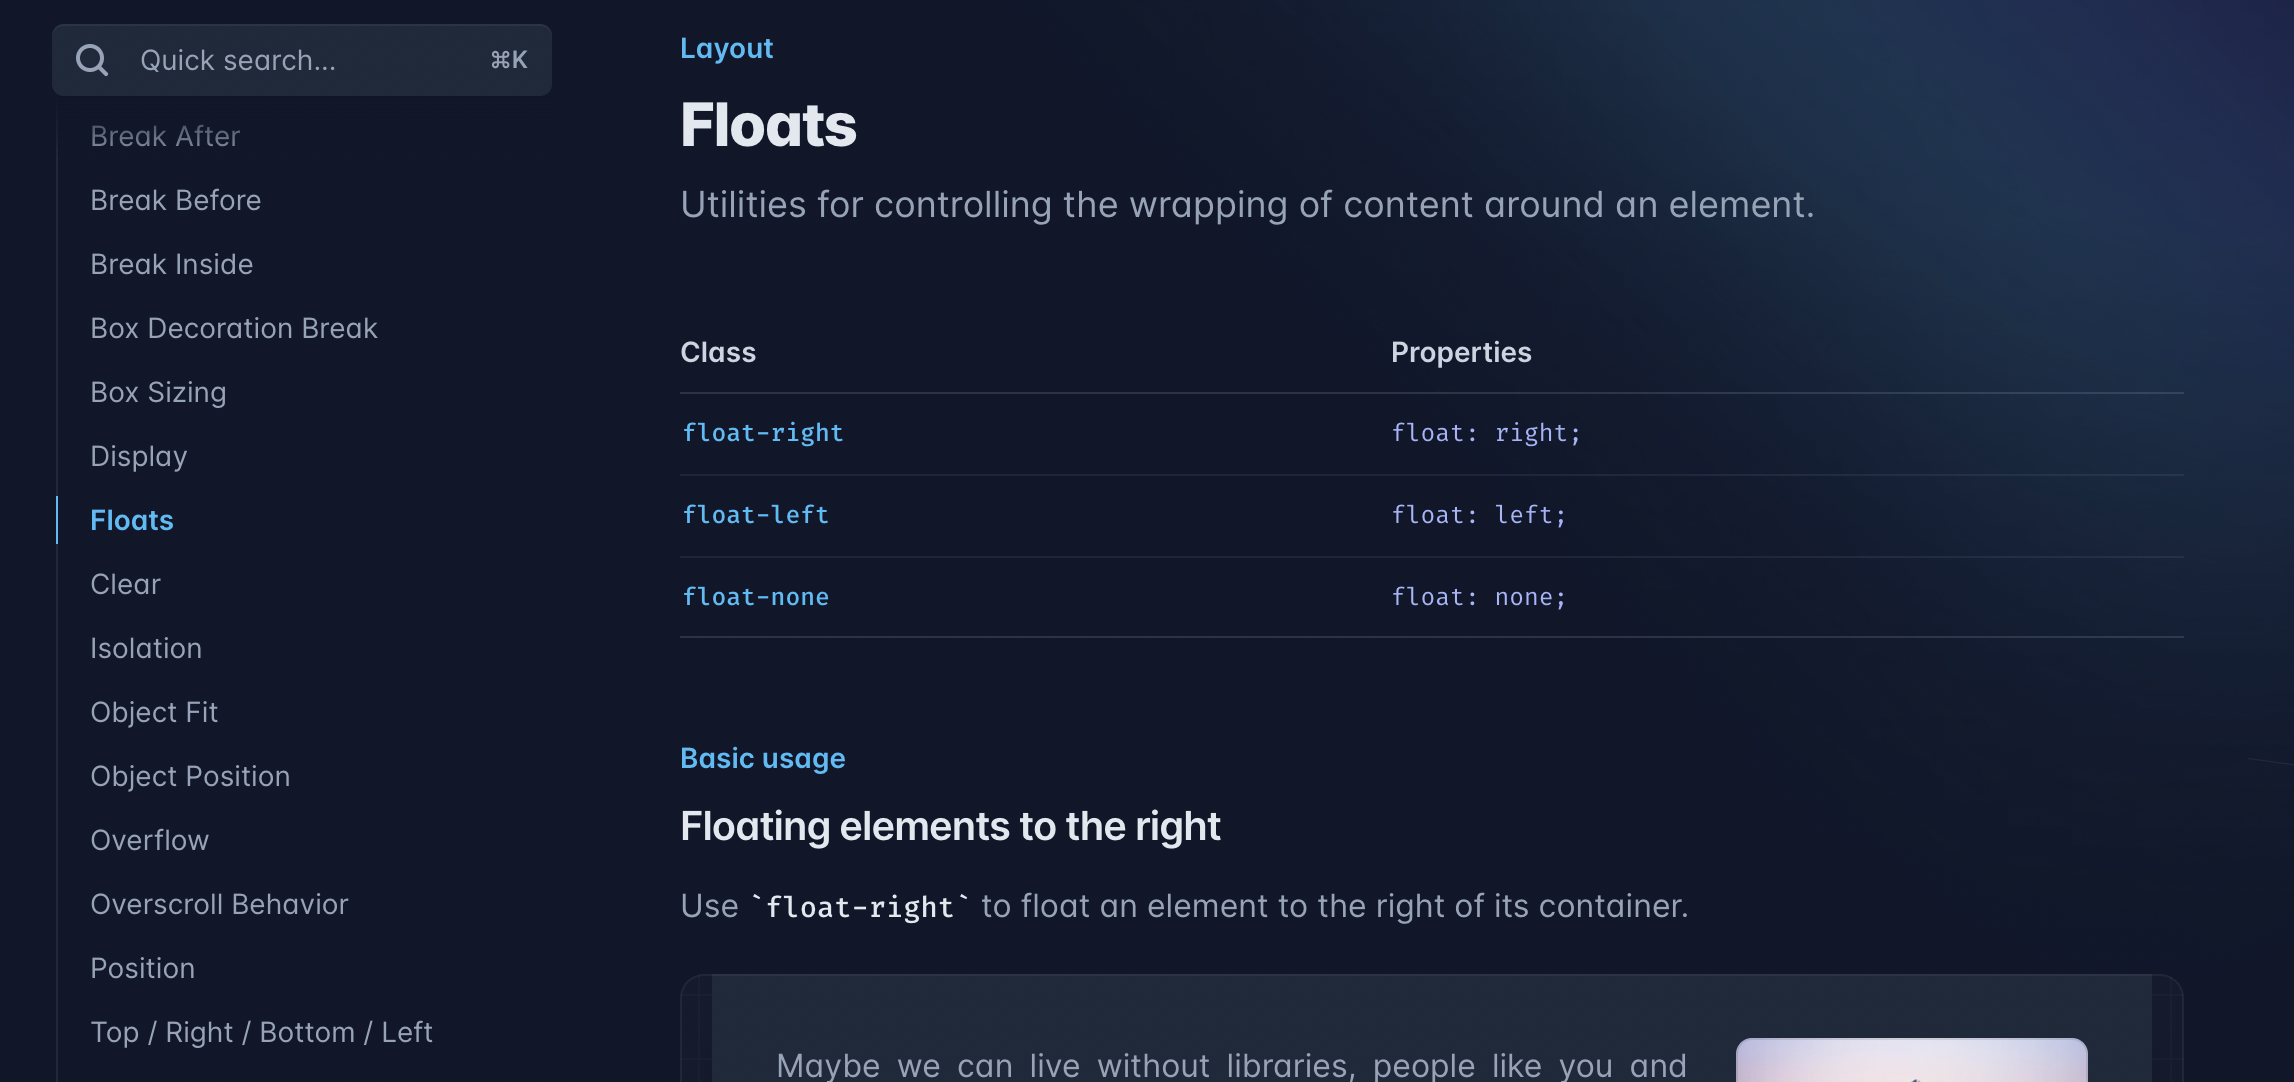
Task: Navigate to Object Fit
Action: pyautogui.click(x=154, y=712)
